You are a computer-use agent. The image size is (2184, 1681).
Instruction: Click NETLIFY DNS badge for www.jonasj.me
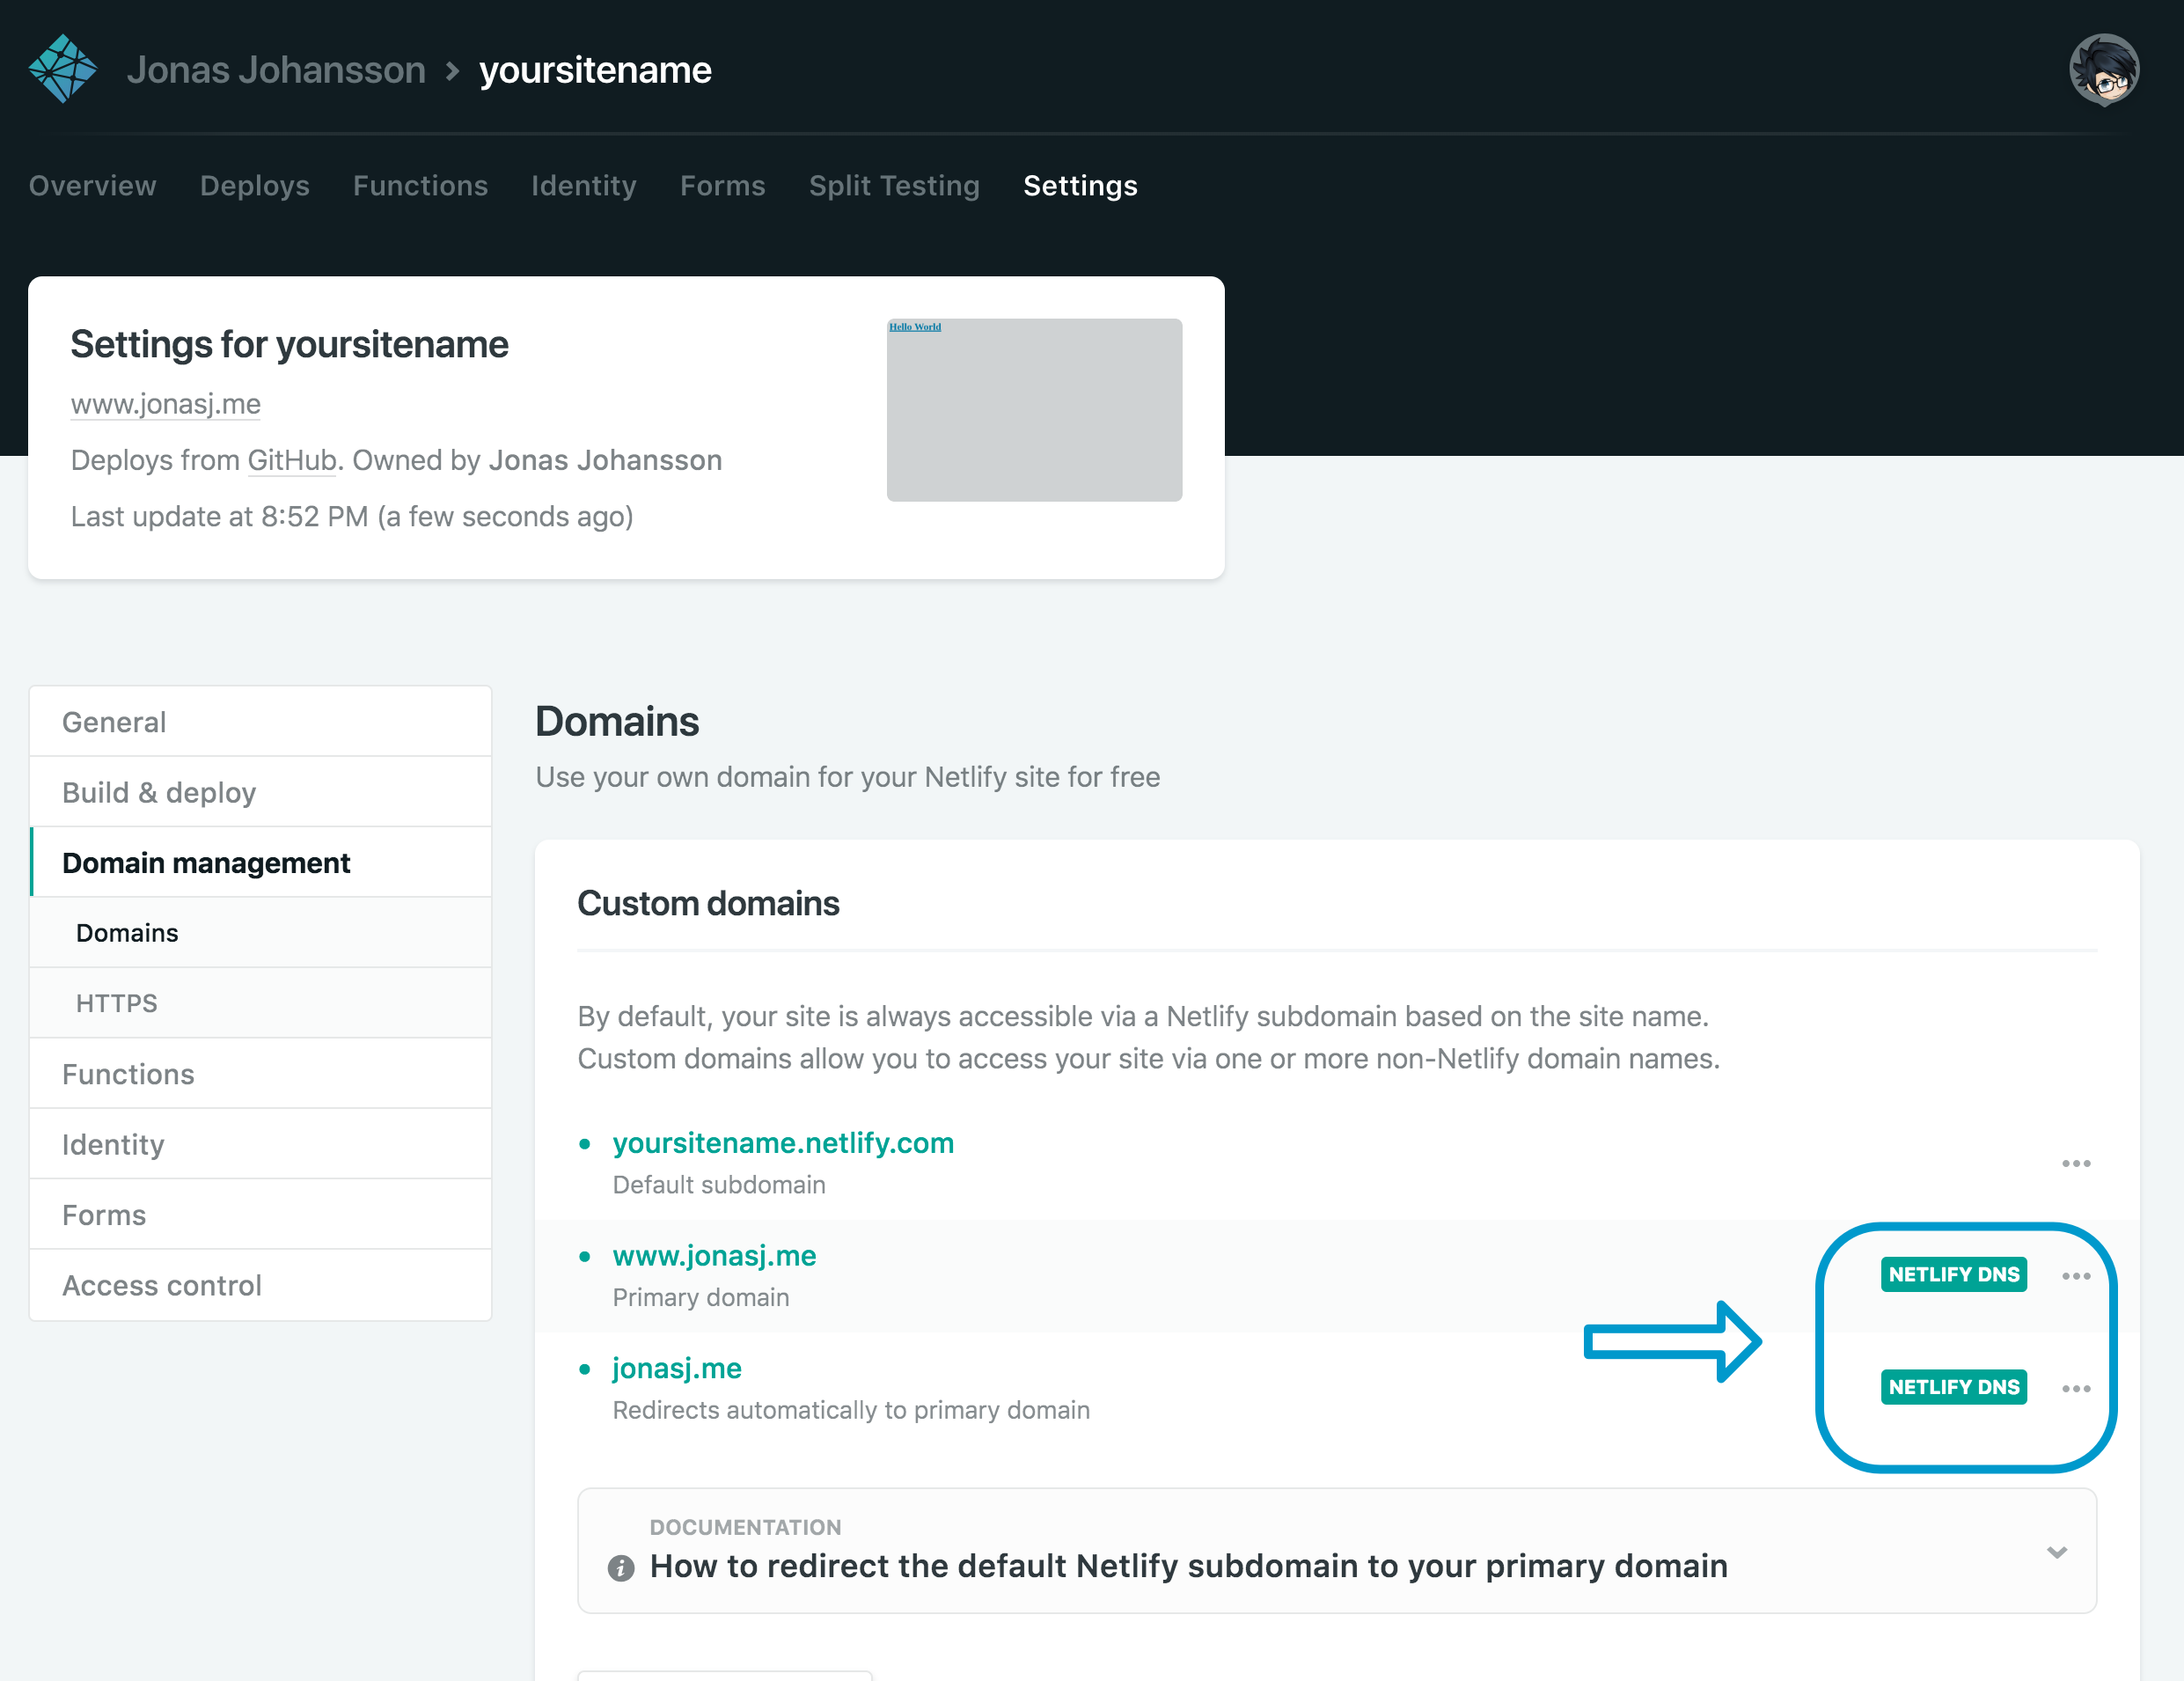[x=1953, y=1275]
